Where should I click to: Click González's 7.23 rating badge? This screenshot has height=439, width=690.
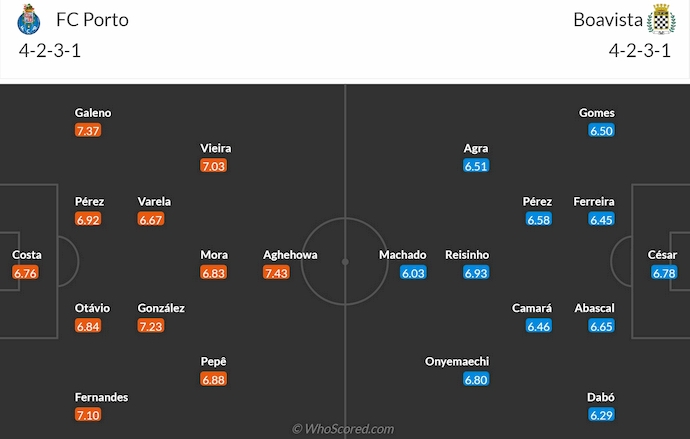[x=151, y=326]
